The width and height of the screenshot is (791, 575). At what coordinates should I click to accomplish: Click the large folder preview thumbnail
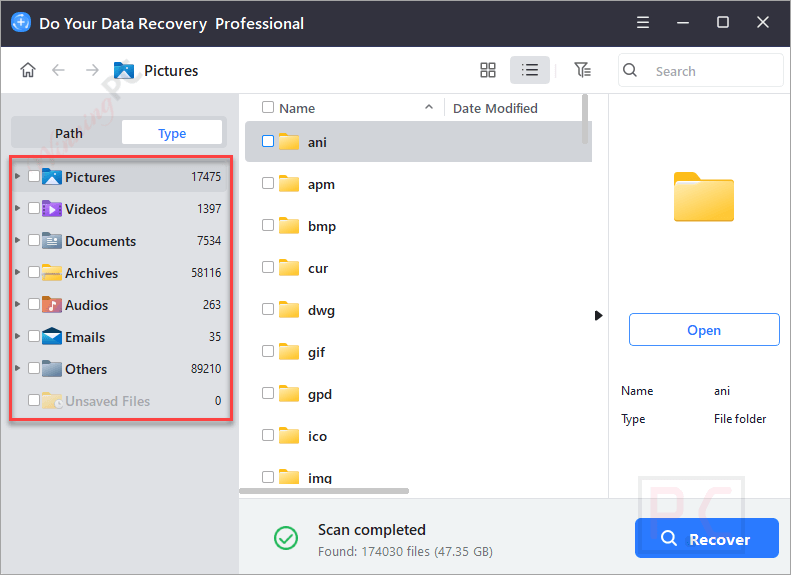pos(704,197)
